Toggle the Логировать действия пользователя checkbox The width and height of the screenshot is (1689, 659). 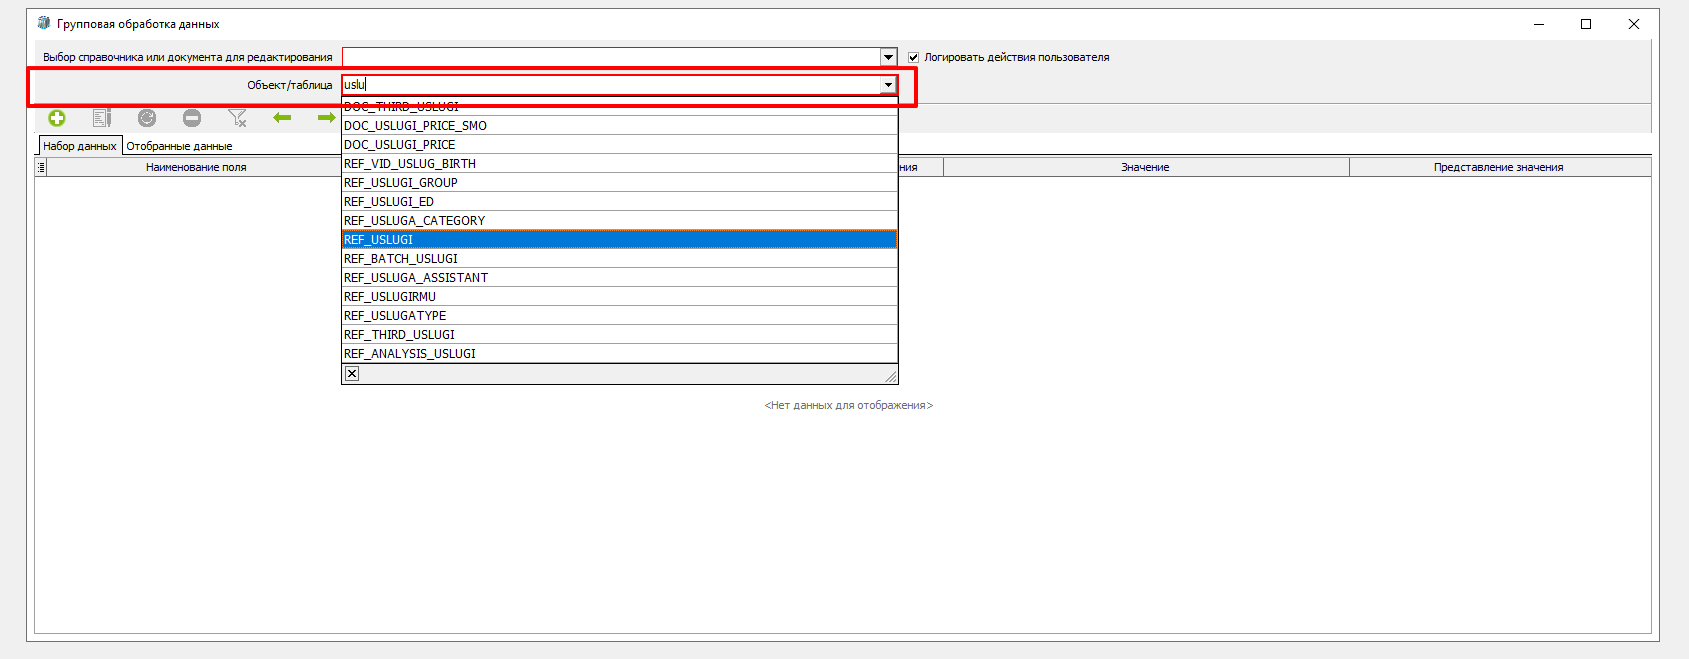pos(913,57)
